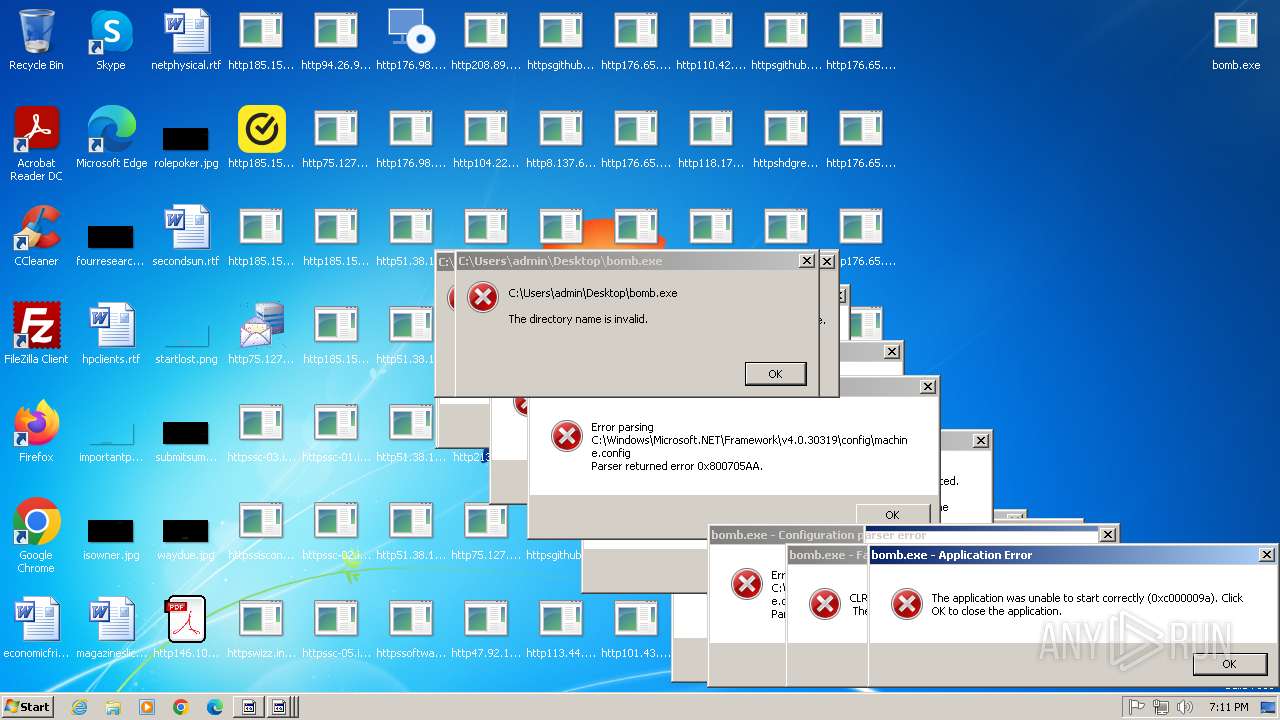Select the rolepoker.jpg image file

point(186,138)
